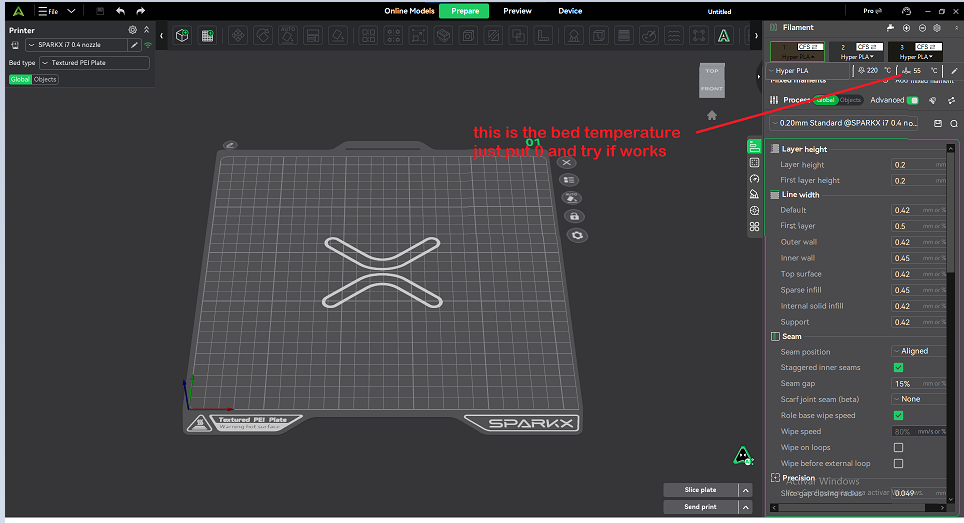964x523 pixels.
Task: Switch Process scope to Global
Action: [x=825, y=100]
